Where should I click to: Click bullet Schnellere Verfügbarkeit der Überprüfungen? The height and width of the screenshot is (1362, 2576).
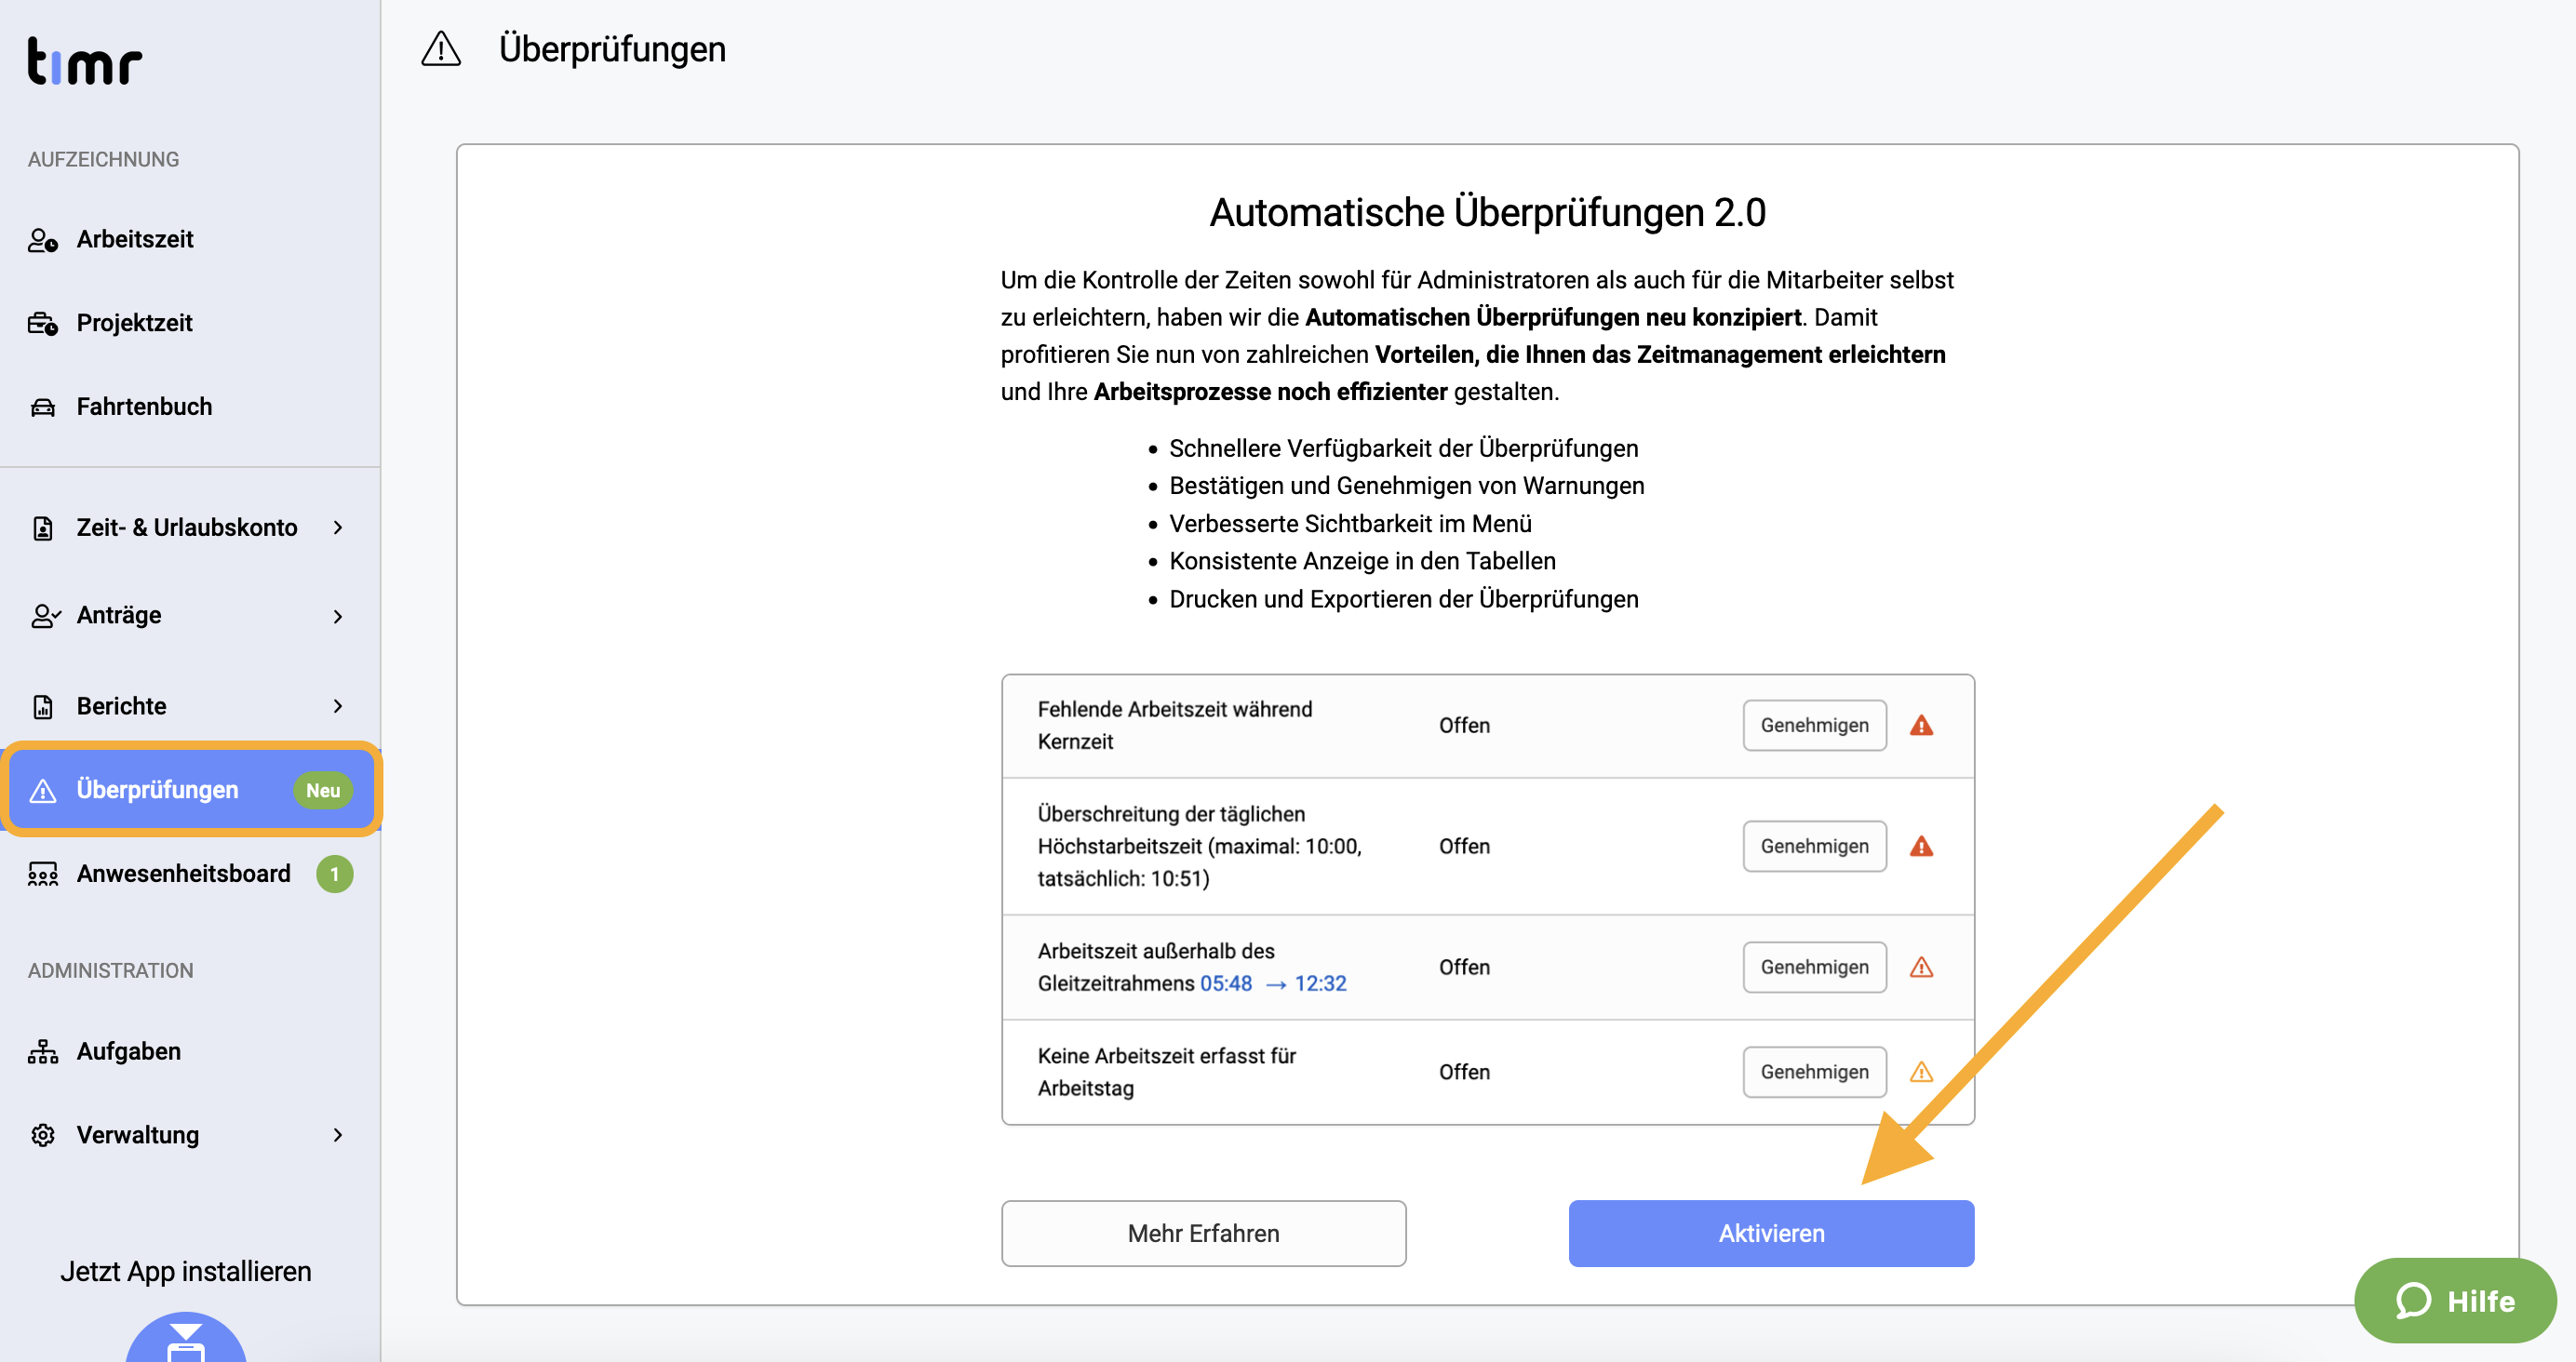click(1403, 448)
